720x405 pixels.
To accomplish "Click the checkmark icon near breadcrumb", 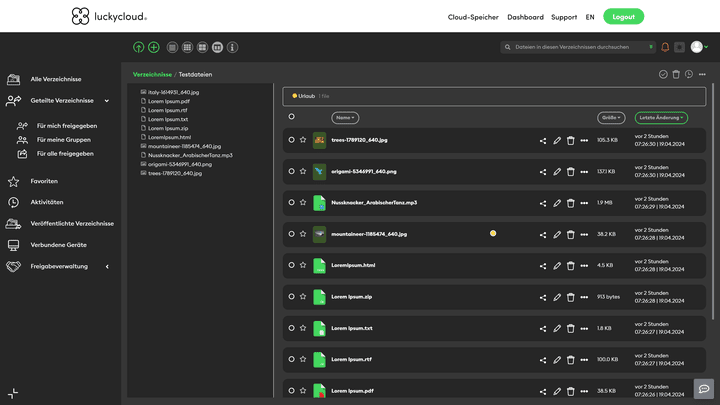I will [x=663, y=74].
